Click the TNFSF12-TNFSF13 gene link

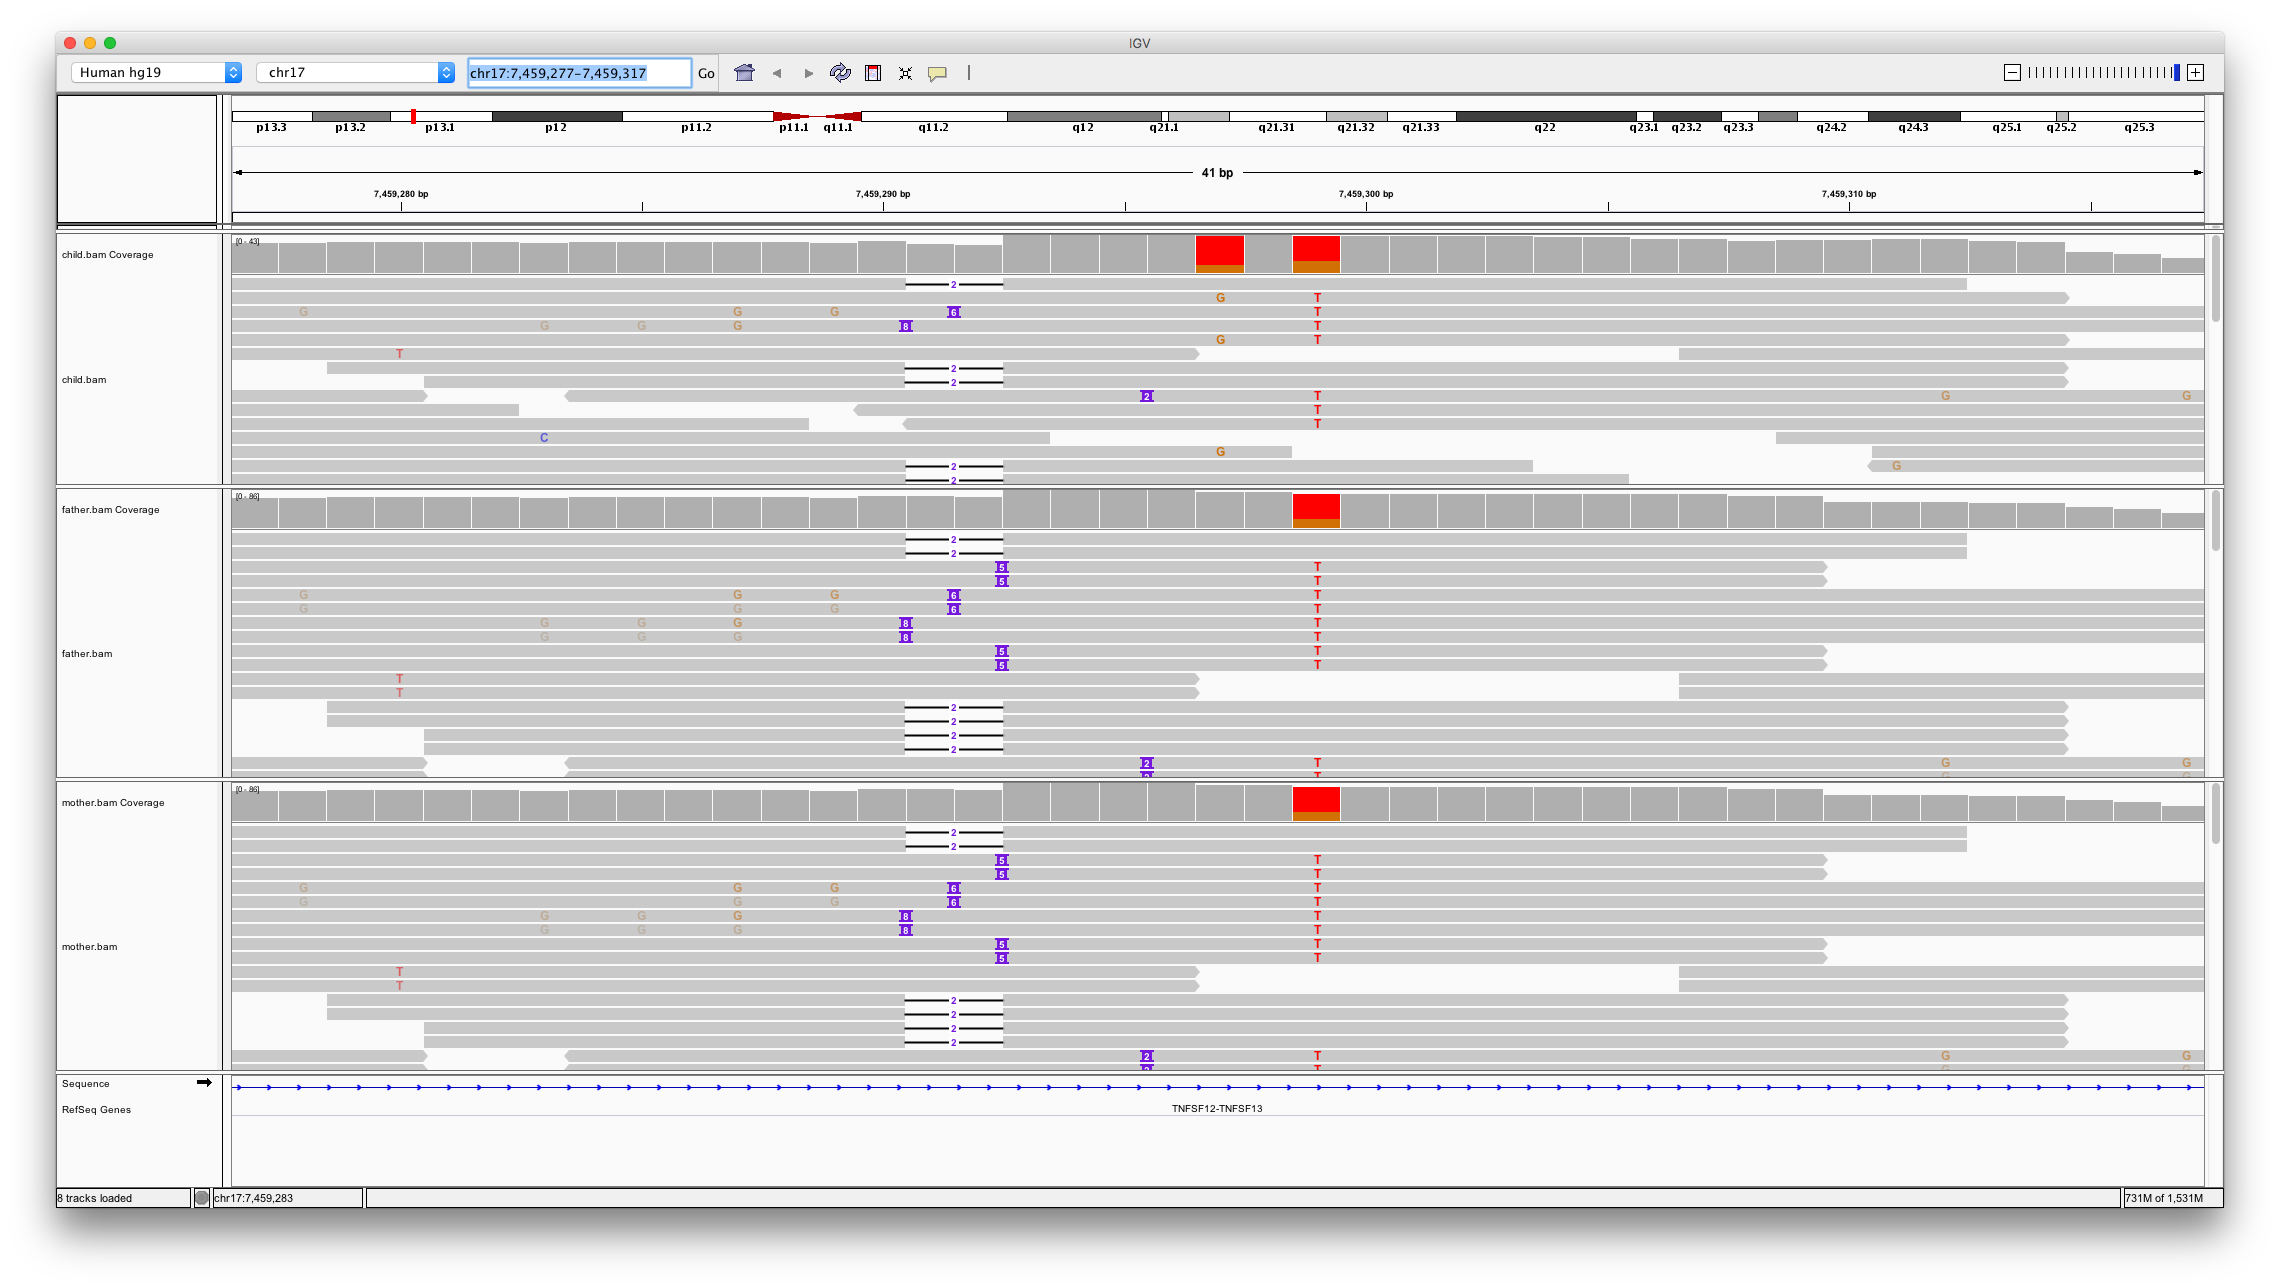click(x=1216, y=1108)
